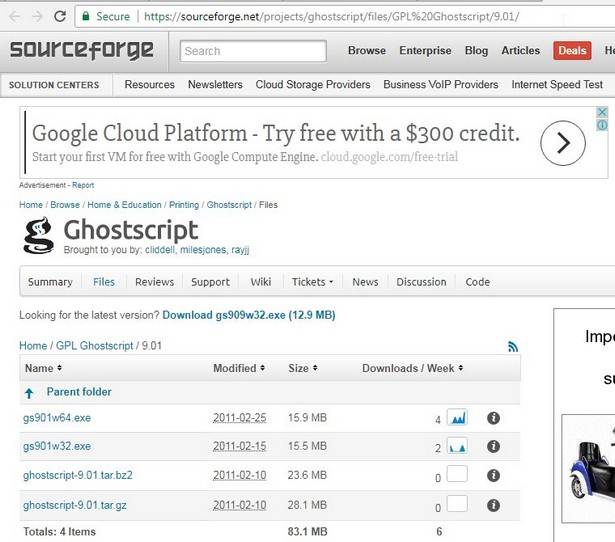Download ghostscript-9.01.tar.bz2 file
615x542 pixels.
78,475
